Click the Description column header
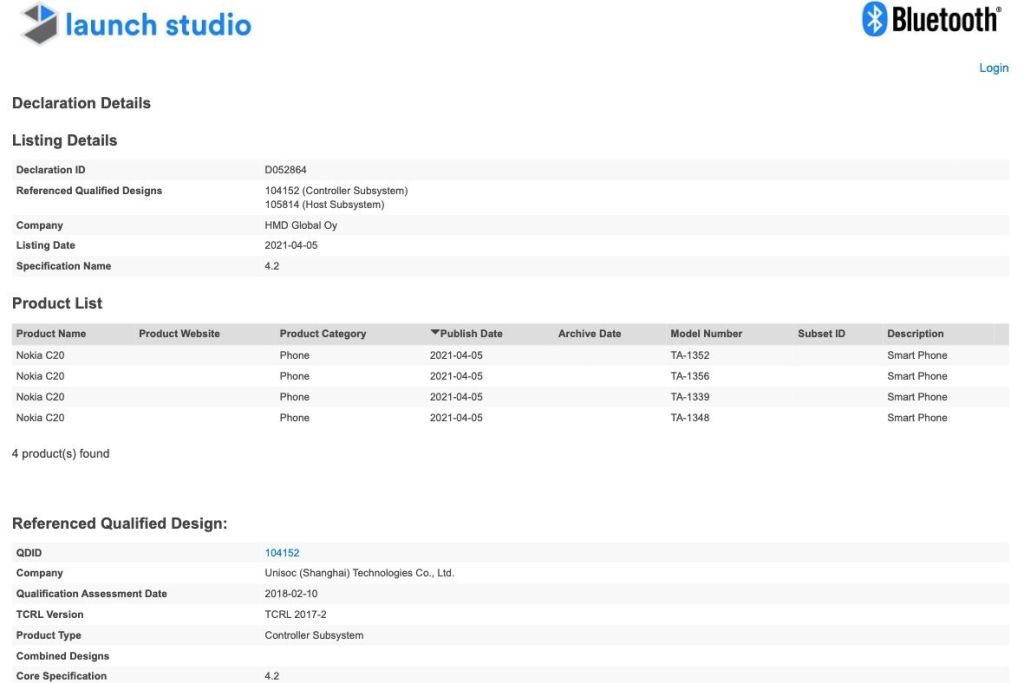 (x=915, y=334)
